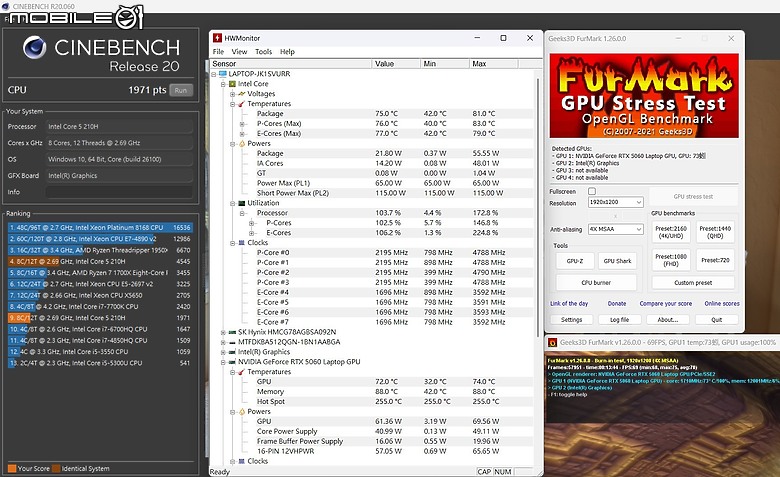780x477 pixels.
Task: Click the Max column header
Action: tap(493, 64)
